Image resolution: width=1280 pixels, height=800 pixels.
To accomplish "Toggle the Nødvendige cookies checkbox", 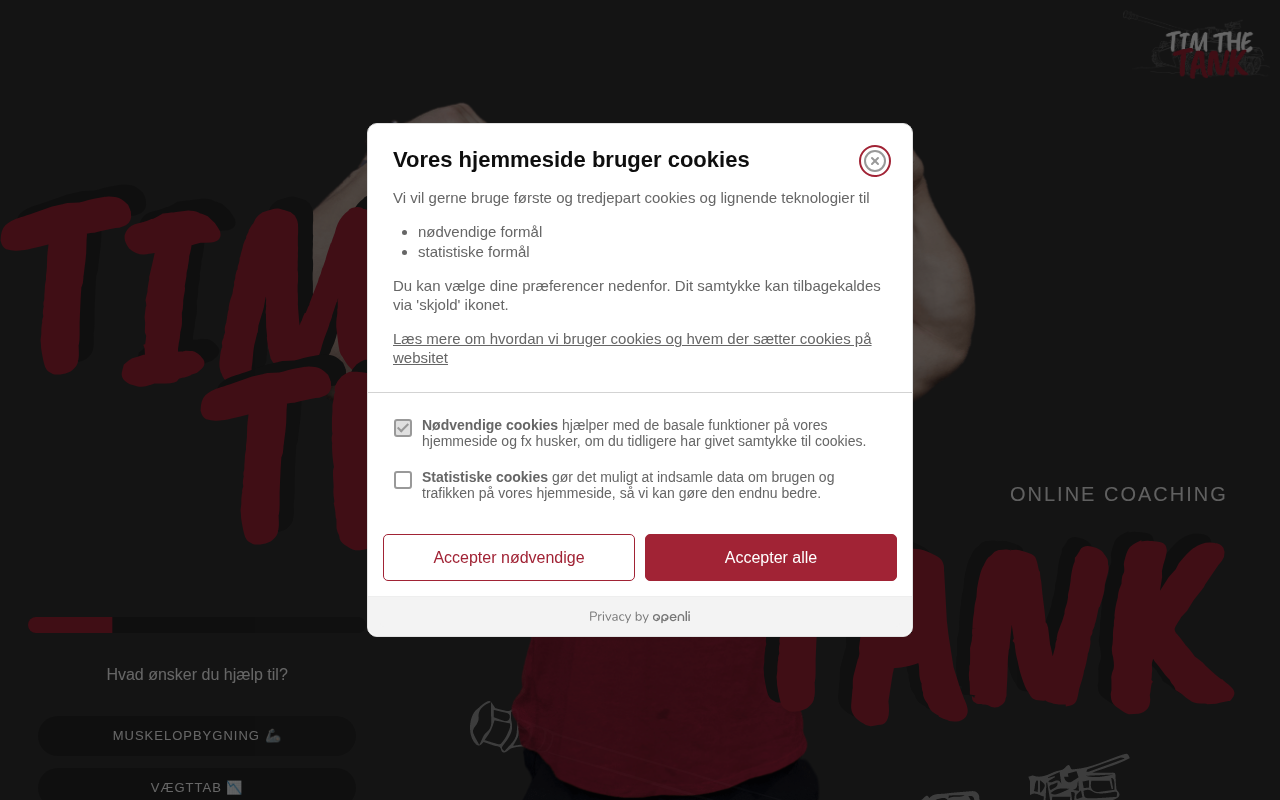I will [x=403, y=428].
